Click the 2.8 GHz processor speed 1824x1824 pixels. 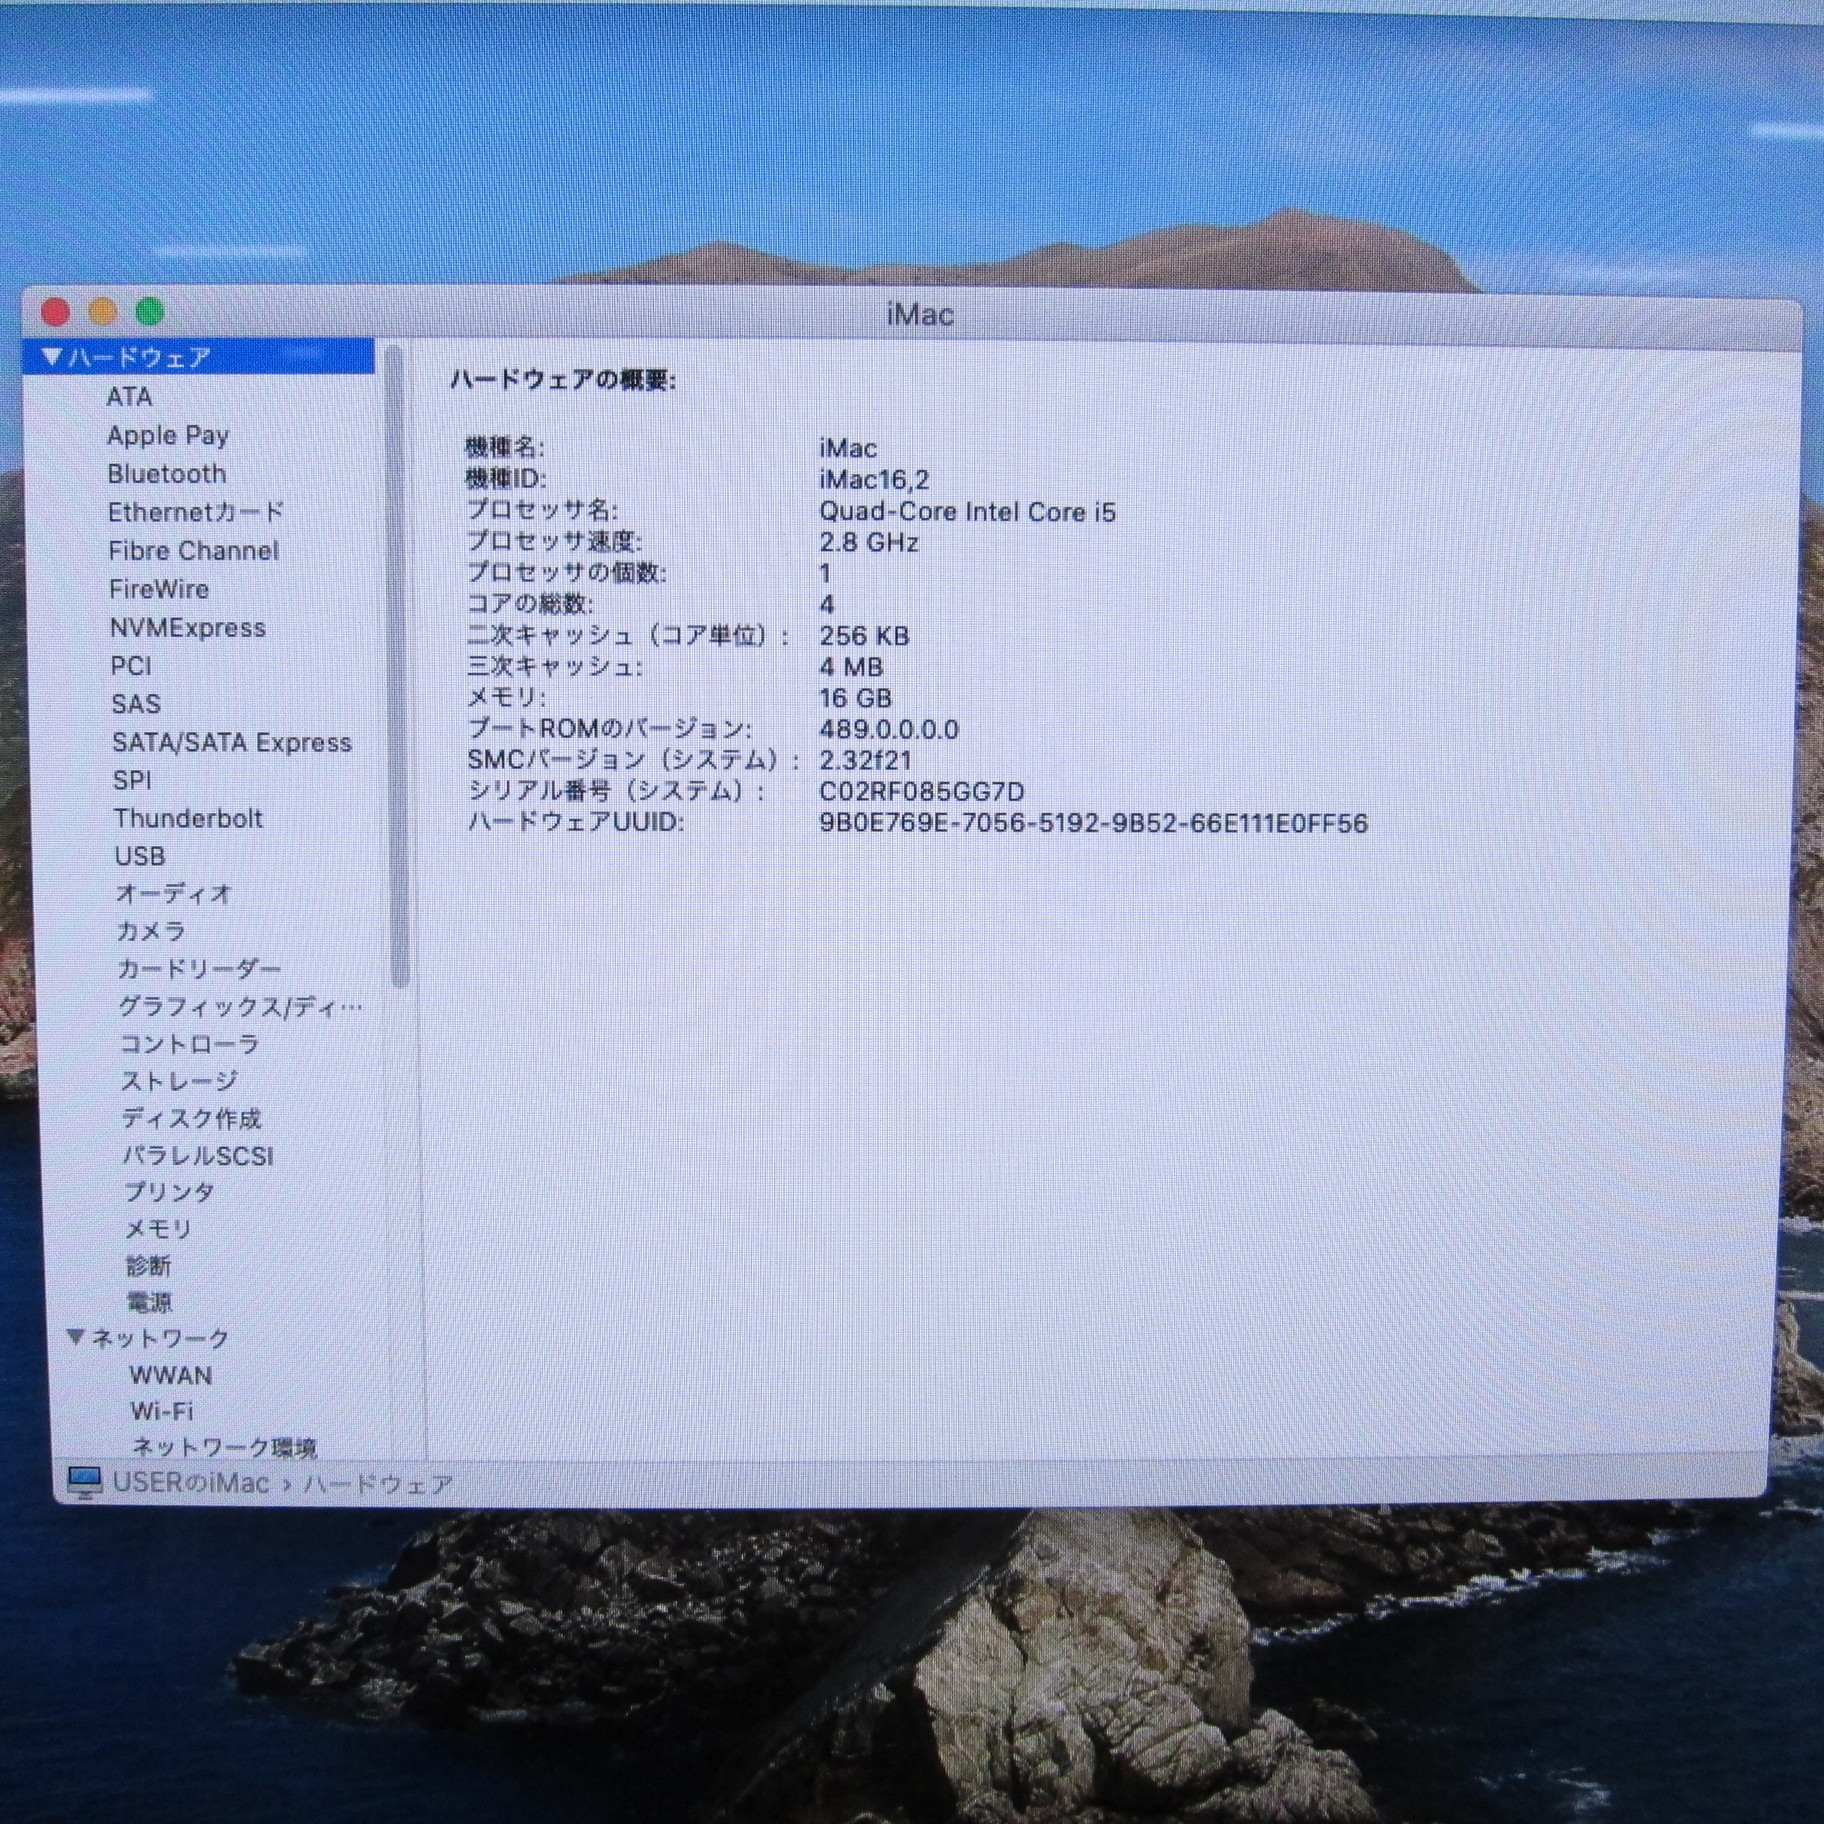tap(869, 543)
